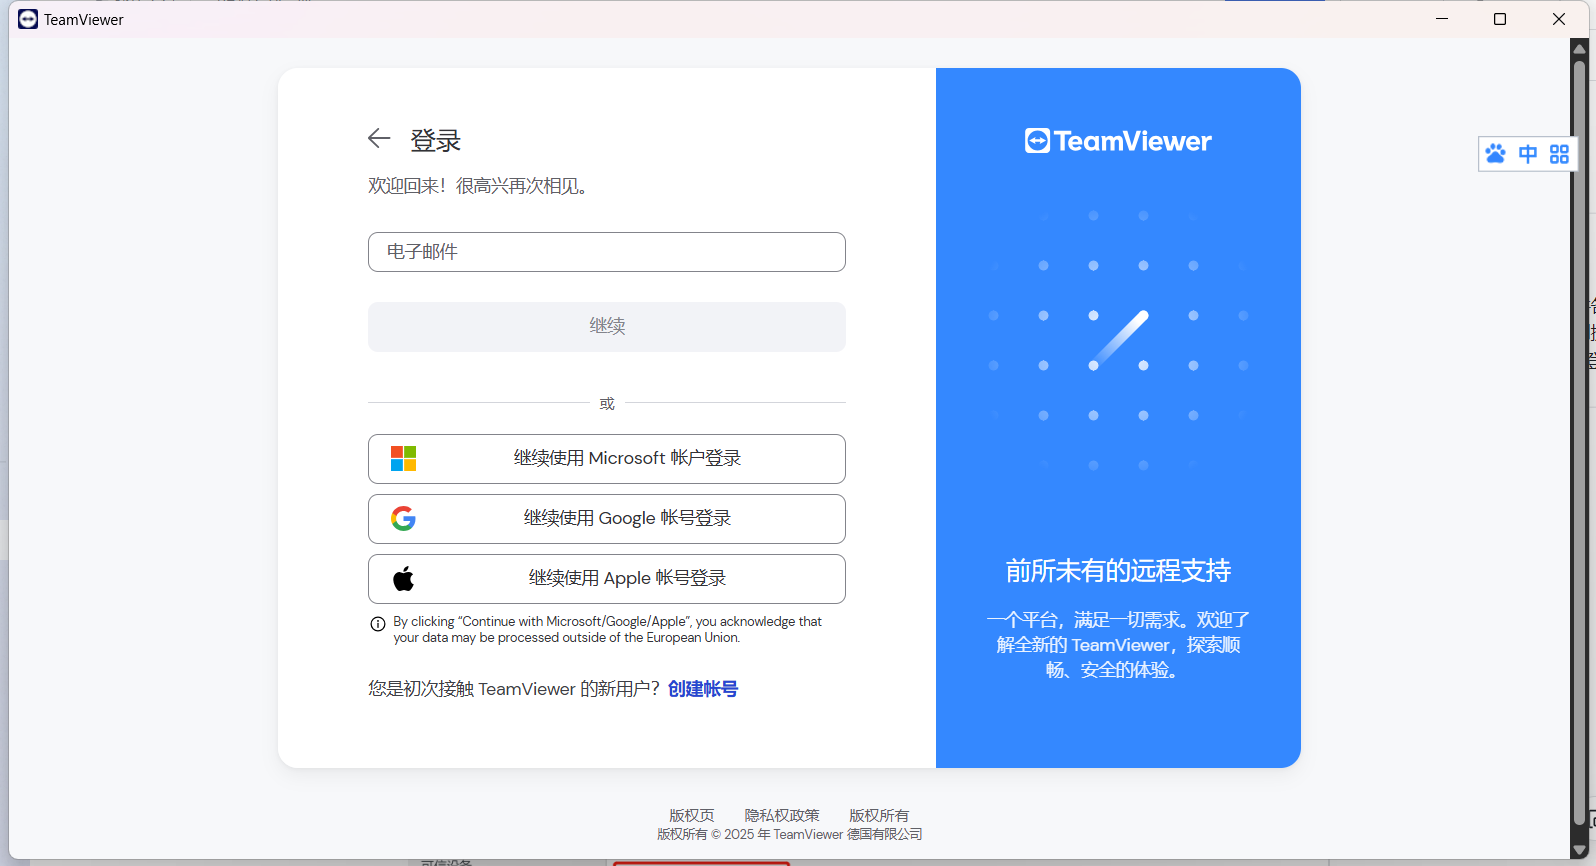
Task: Click the 登录 page heading
Action: [436, 140]
